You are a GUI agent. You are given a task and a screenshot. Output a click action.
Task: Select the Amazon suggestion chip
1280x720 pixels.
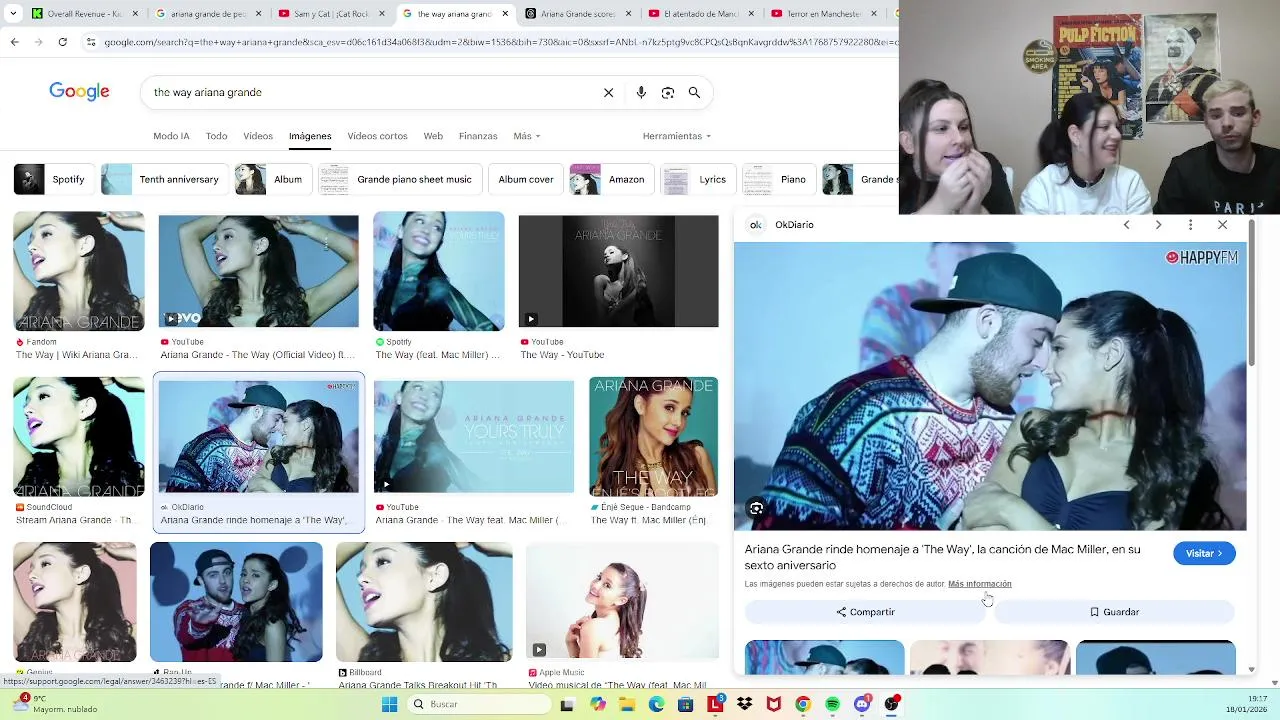point(610,180)
